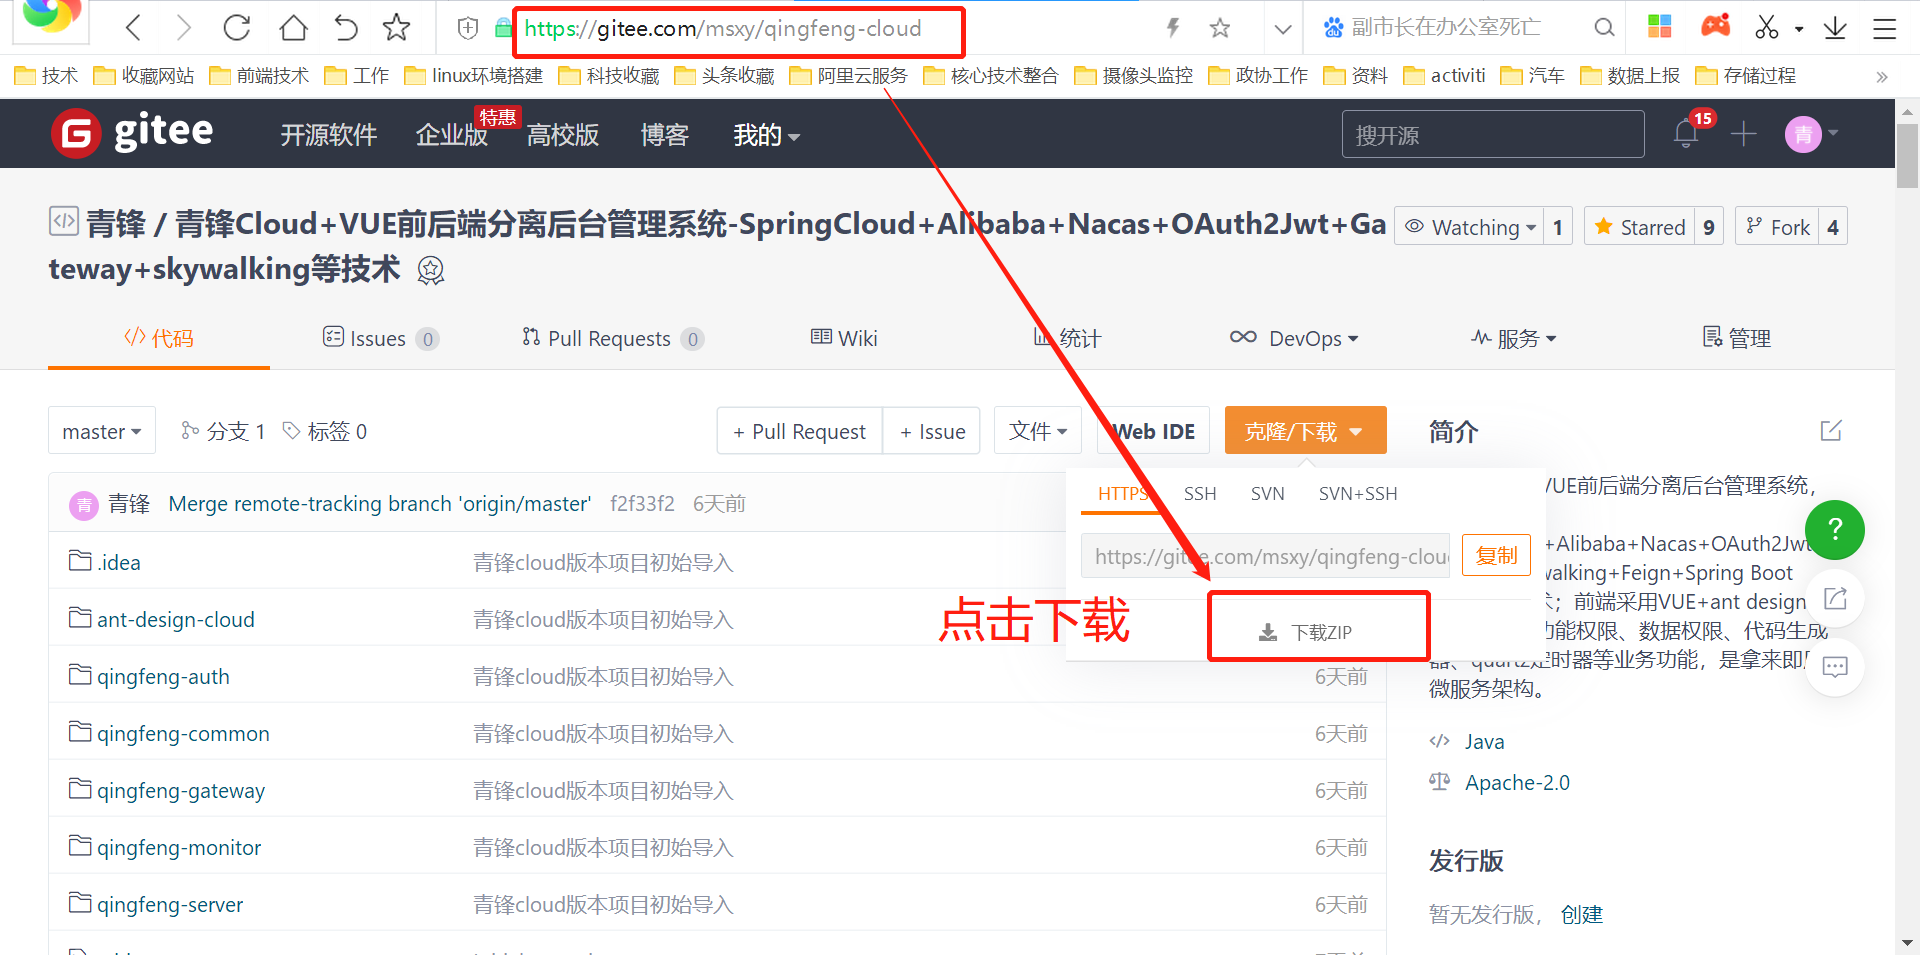Go forward with the browser forward arrow
The image size is (1920, 955).
pos(184,27)
